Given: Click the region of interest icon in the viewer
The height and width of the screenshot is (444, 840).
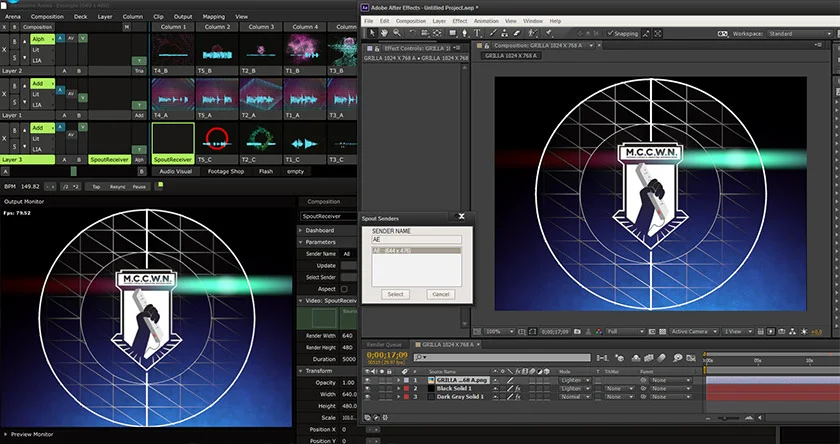Looking at the screenshot, I should (x=652, y=332).
